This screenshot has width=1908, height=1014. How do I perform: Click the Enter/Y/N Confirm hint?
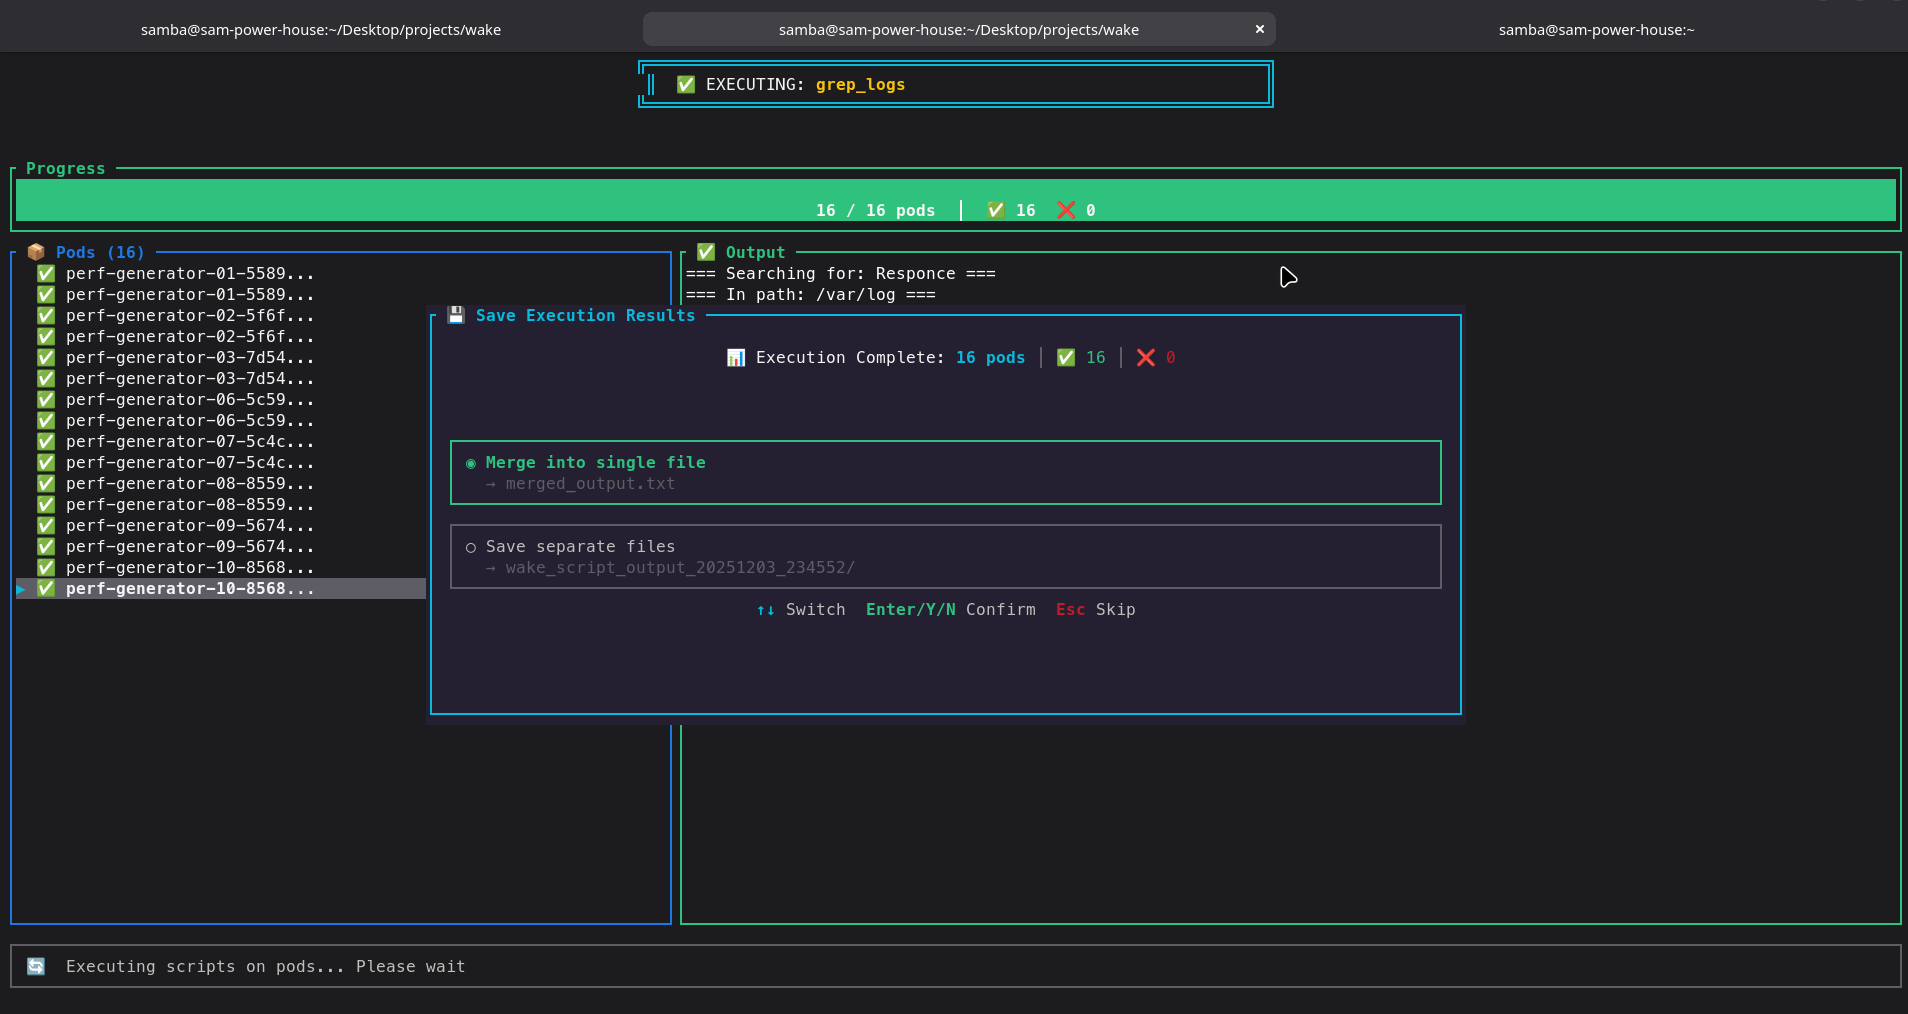[950, 610]
